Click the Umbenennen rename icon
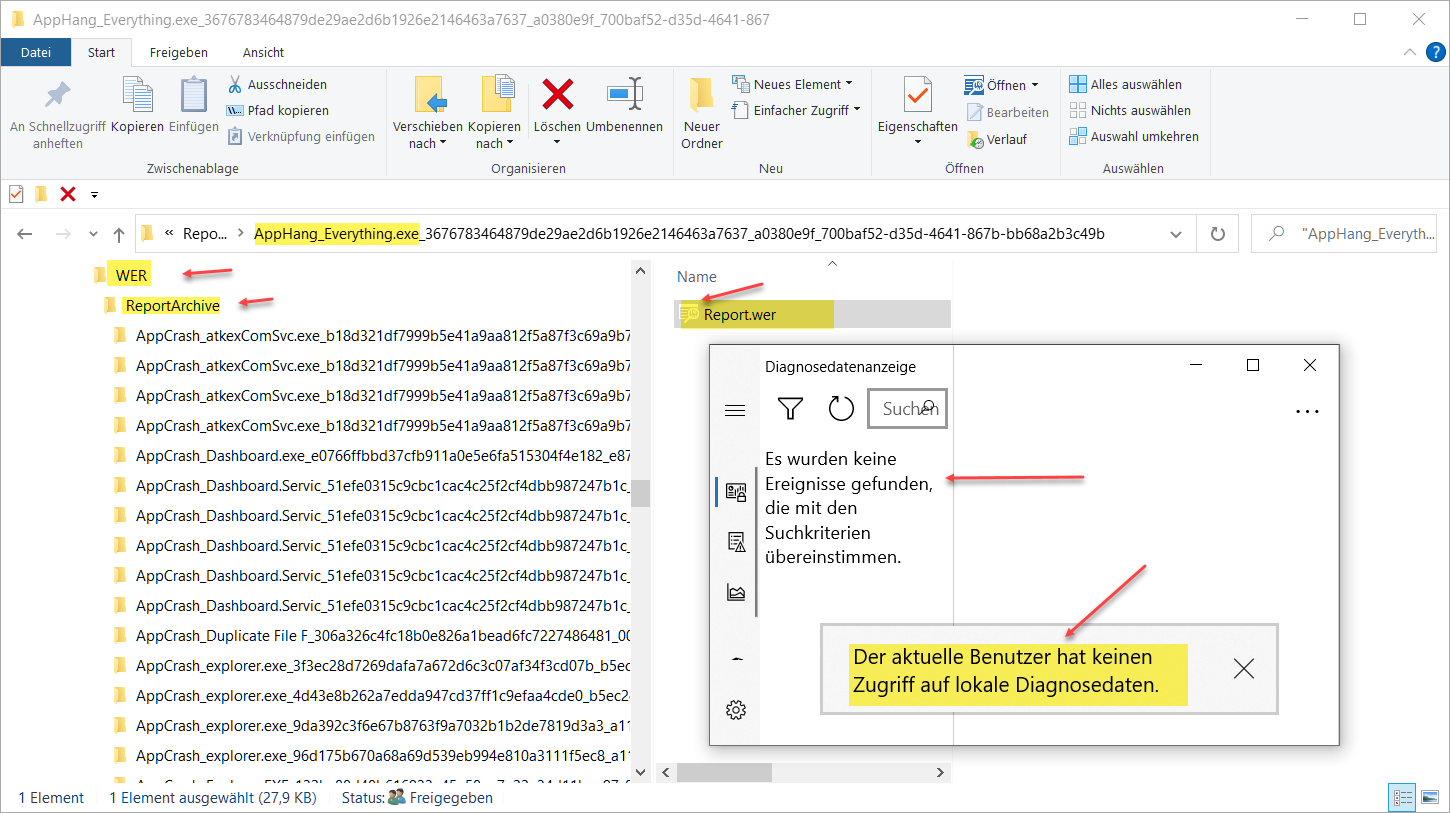Image resolution: width=1450 pixels, height=813 pixels. point(624,96)
